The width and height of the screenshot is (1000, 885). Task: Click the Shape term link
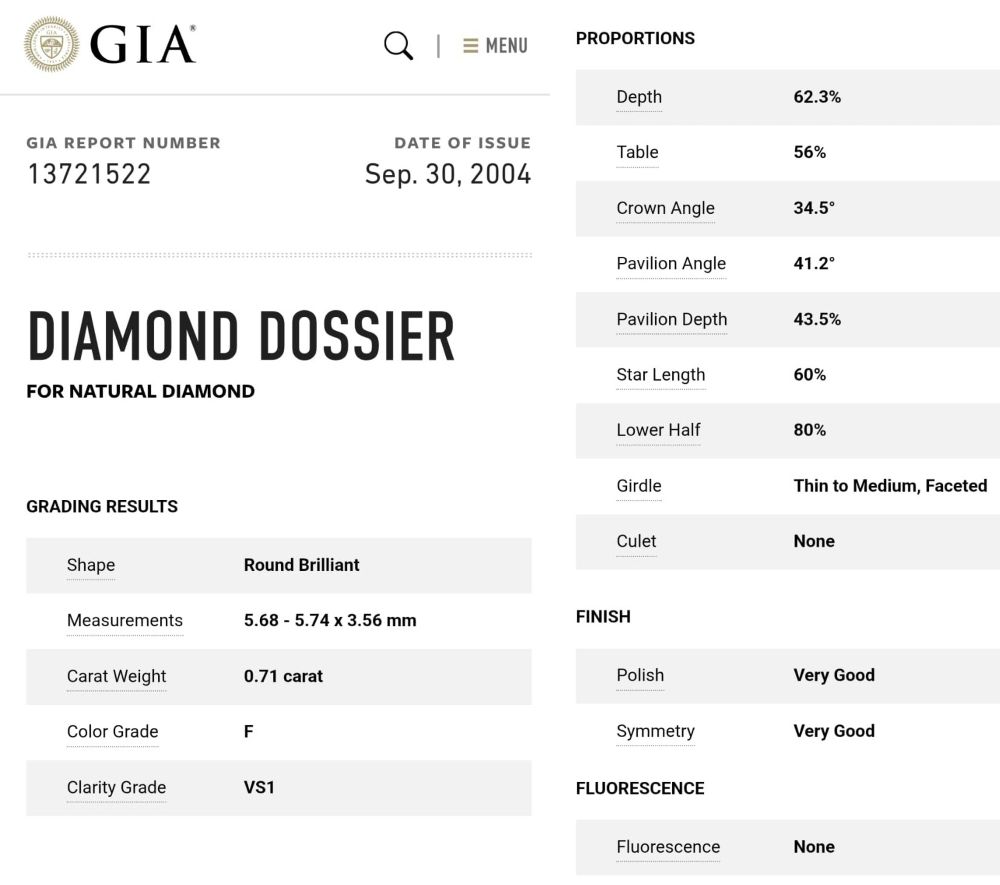[x=90, y=565]
